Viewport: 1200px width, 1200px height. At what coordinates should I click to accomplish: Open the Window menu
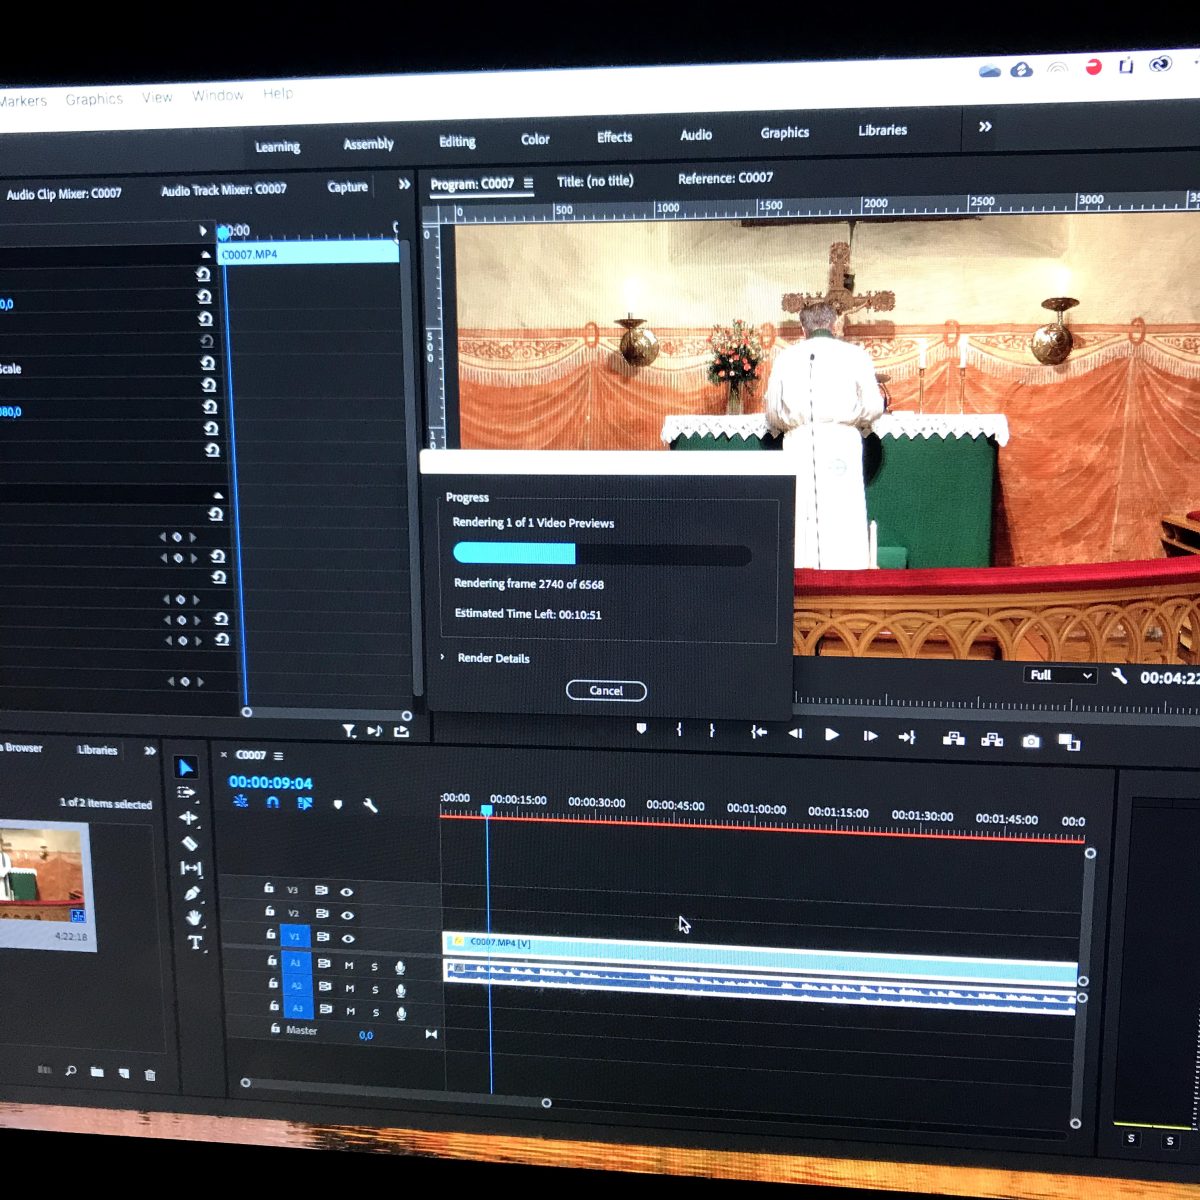(218, 95)
